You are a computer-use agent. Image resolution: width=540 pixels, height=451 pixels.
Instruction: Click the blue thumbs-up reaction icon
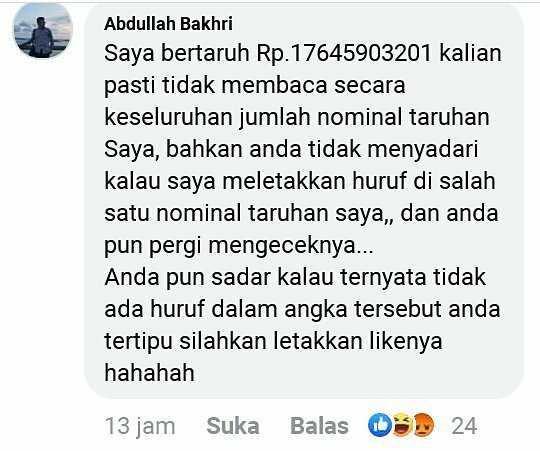pos(380,425)
